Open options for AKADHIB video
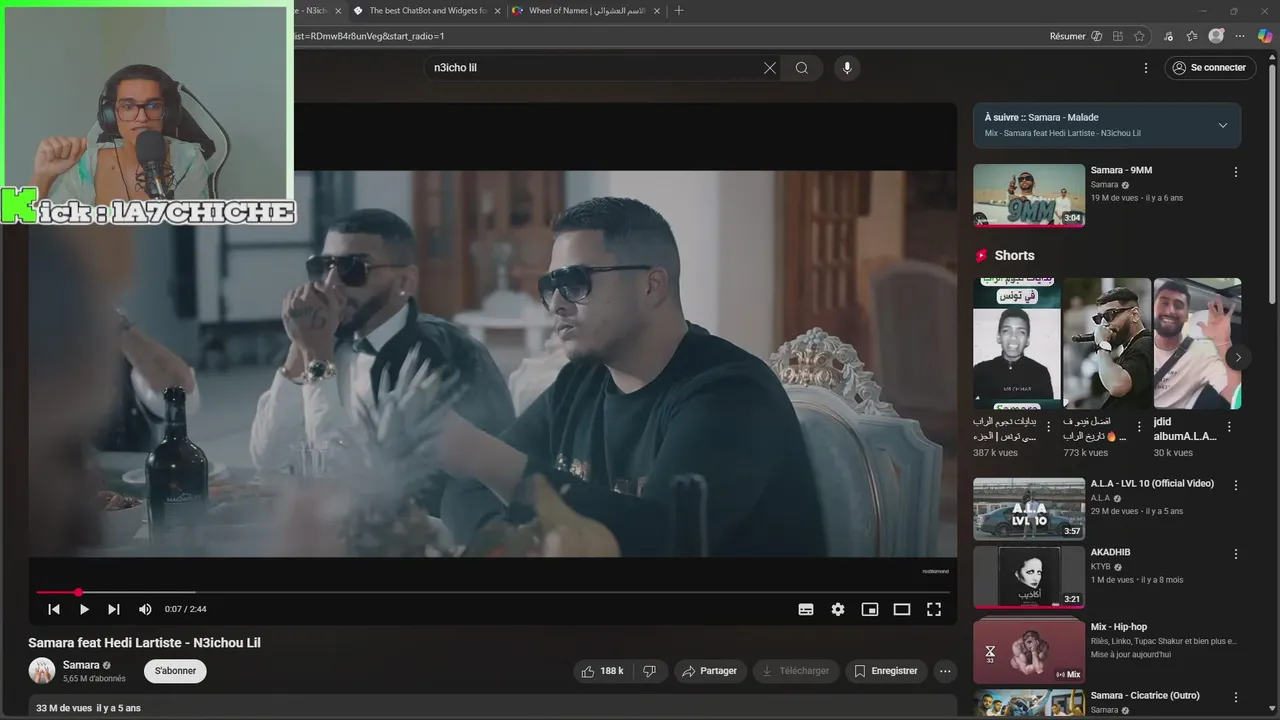 coord(1236,554)
